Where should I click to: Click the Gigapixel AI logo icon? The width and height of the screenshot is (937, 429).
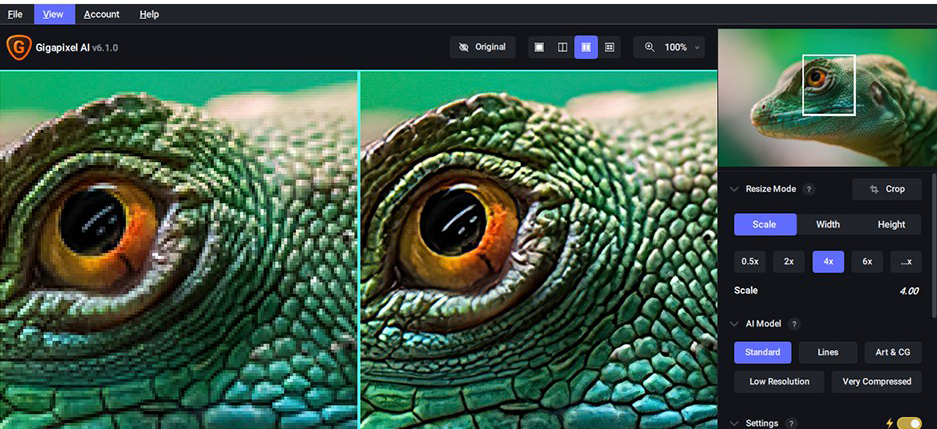[19, 47]
